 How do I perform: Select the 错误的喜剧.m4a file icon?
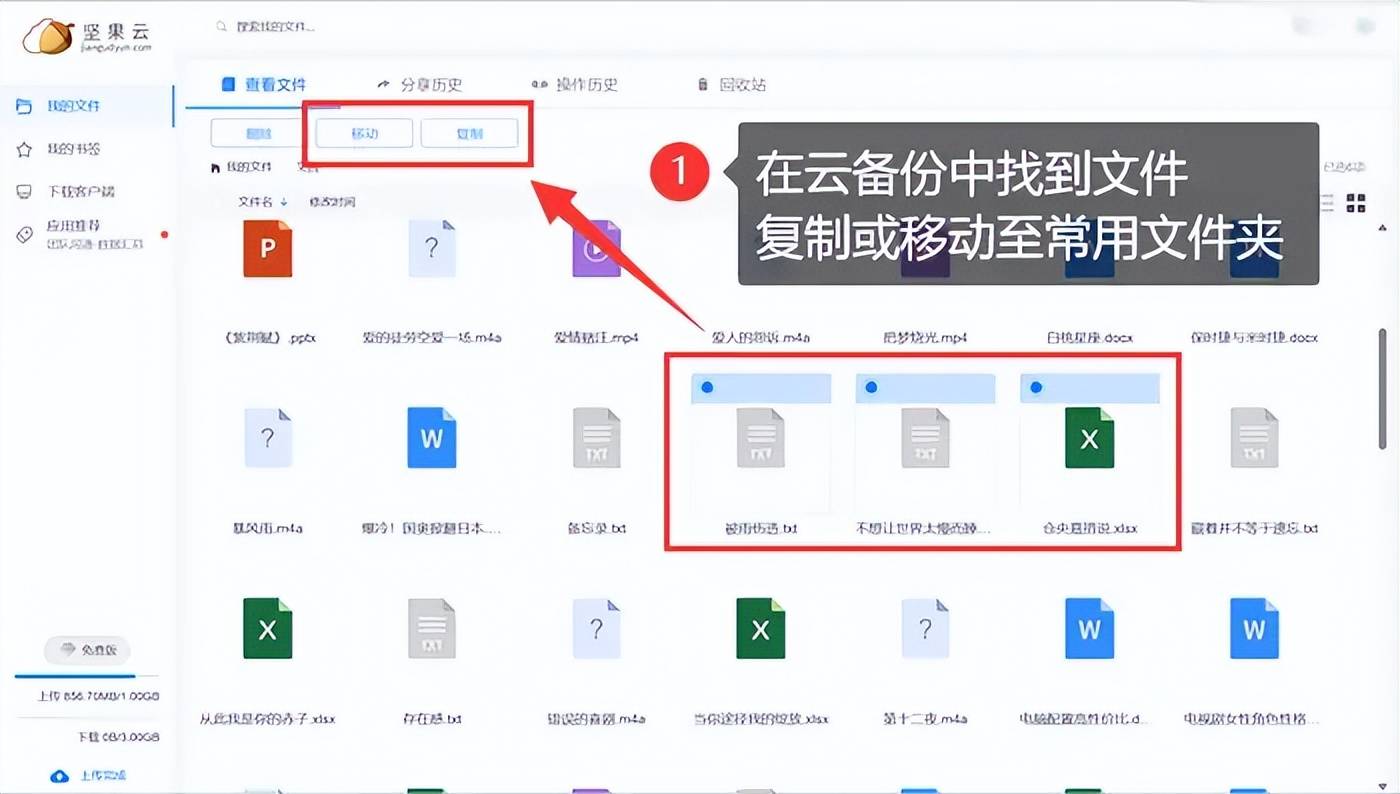tap(596, 628)
